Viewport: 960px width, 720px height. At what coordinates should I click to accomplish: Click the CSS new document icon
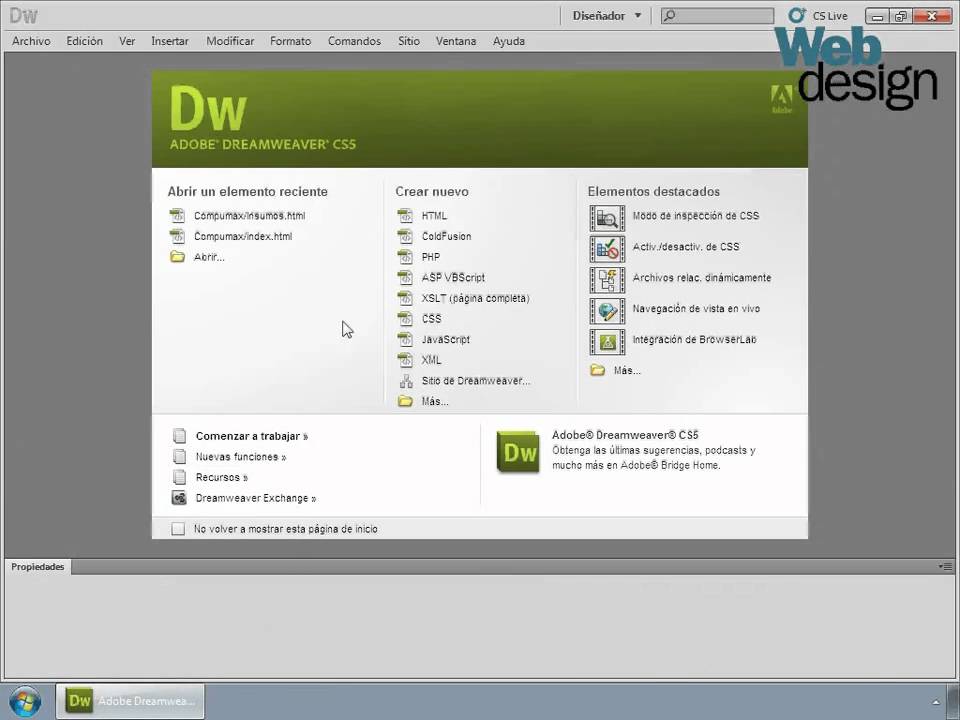[405, 318]
